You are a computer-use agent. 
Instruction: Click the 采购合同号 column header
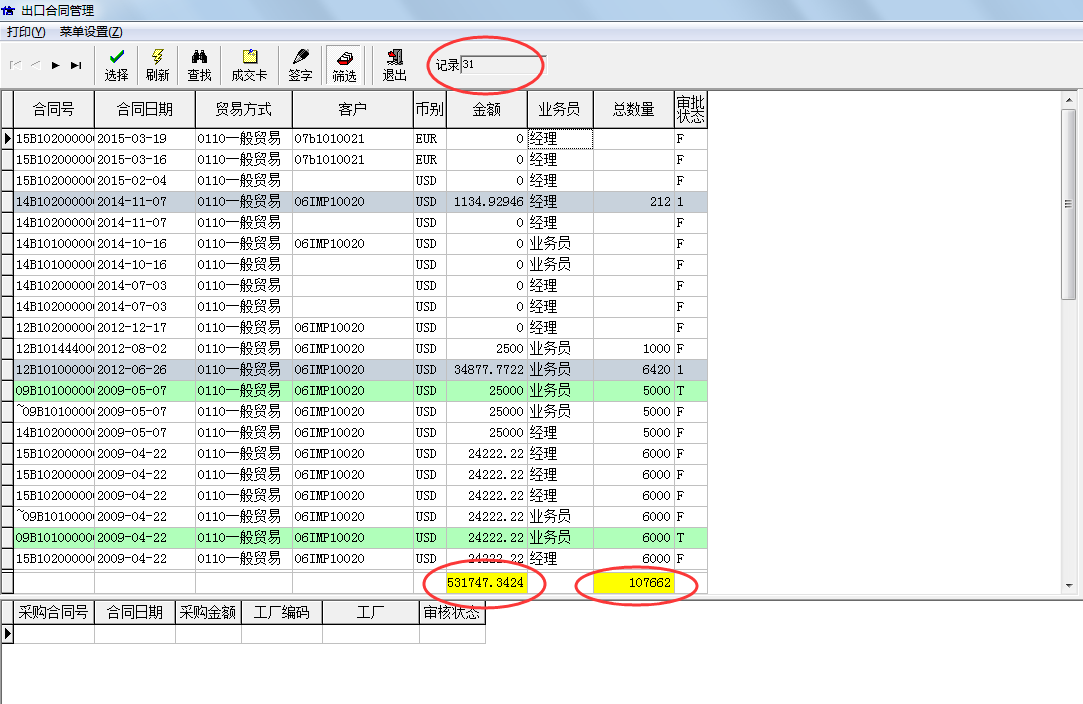[x=54, y=612]
